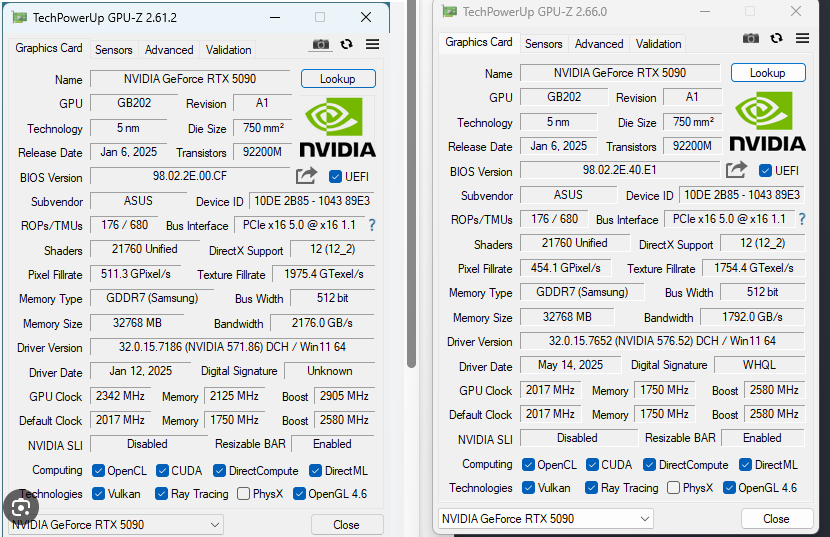Click bus interface question mark in GPU-Z 2.61.2

tap(372, 225)
